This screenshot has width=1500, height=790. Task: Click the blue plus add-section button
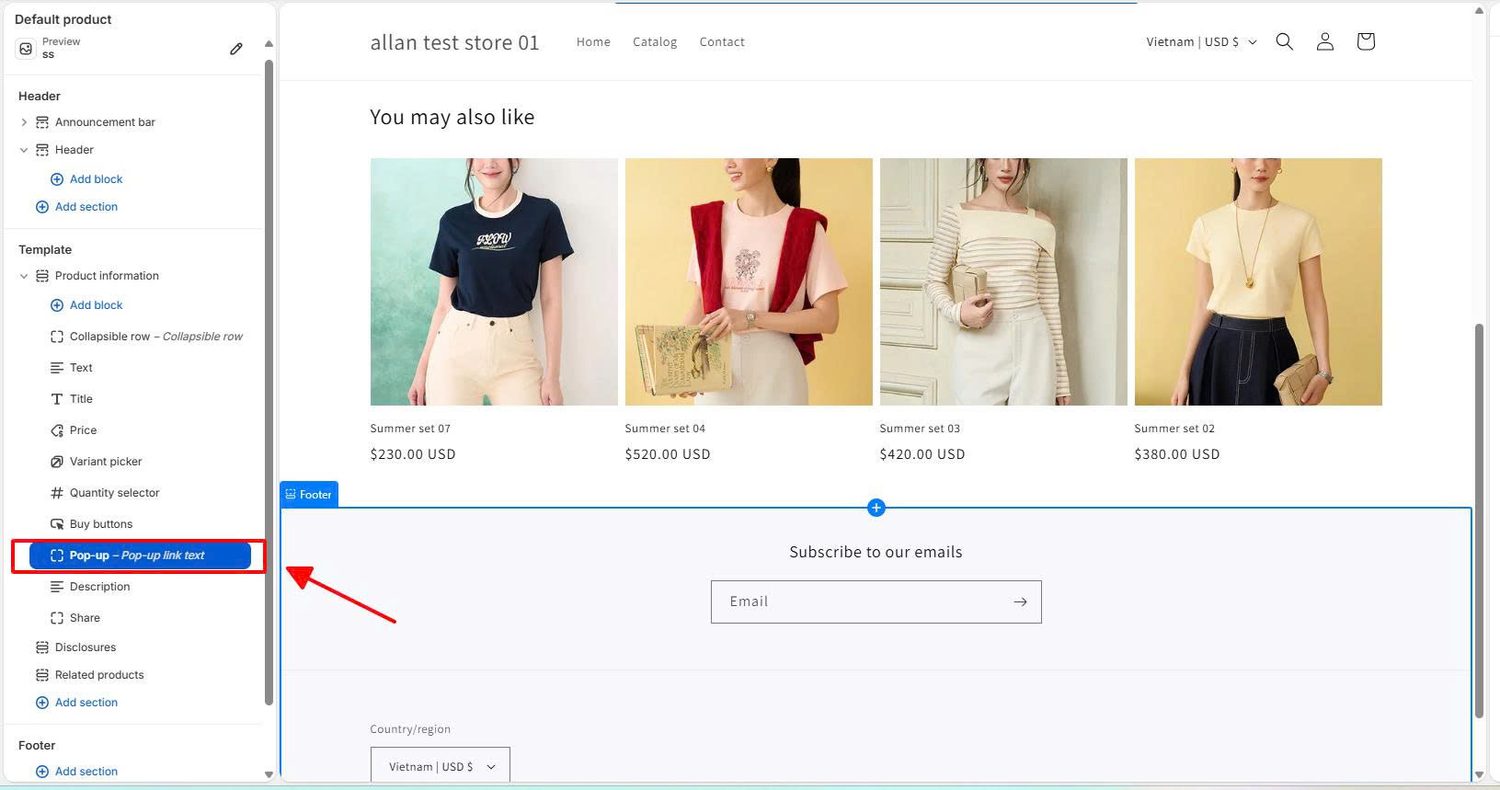(876, 508)
